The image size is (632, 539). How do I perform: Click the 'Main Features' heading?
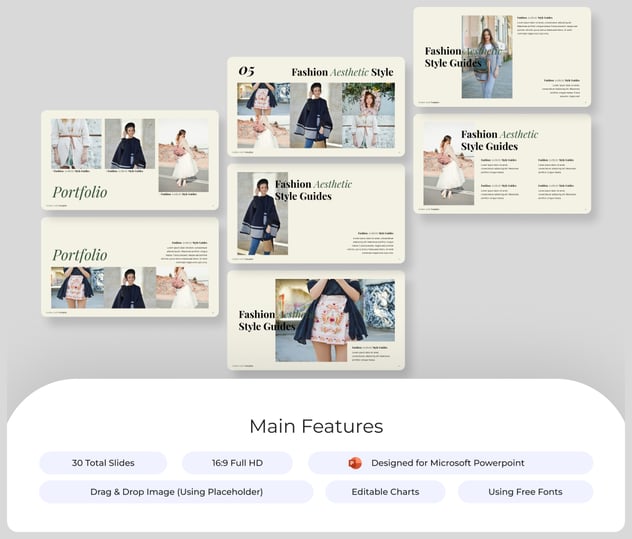coord(316,426)
